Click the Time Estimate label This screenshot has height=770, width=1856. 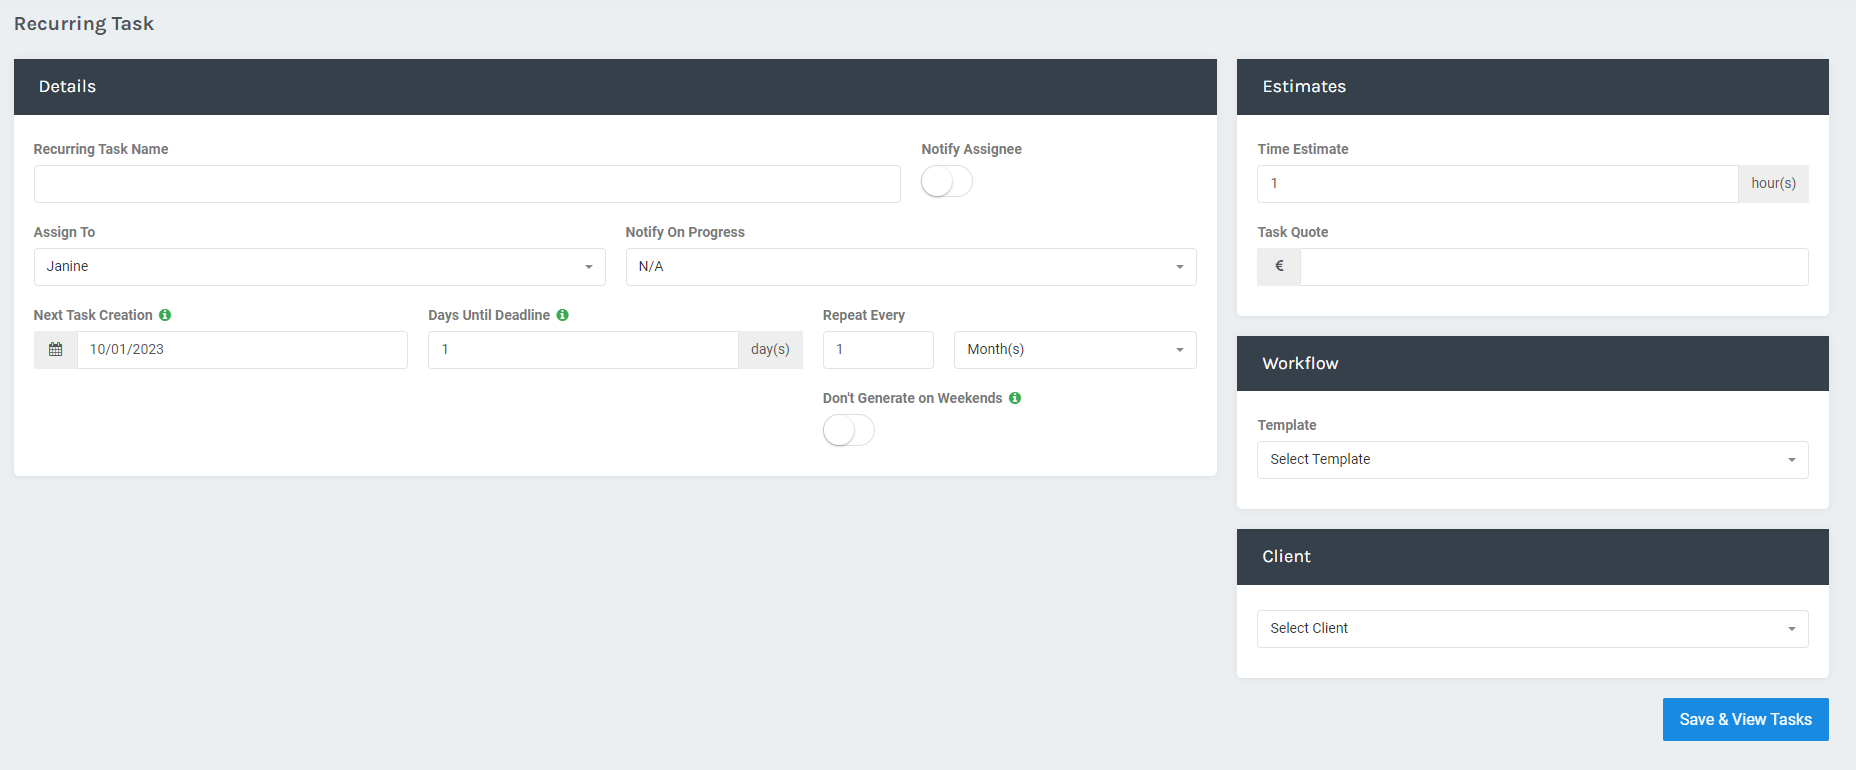point(1303,149)
